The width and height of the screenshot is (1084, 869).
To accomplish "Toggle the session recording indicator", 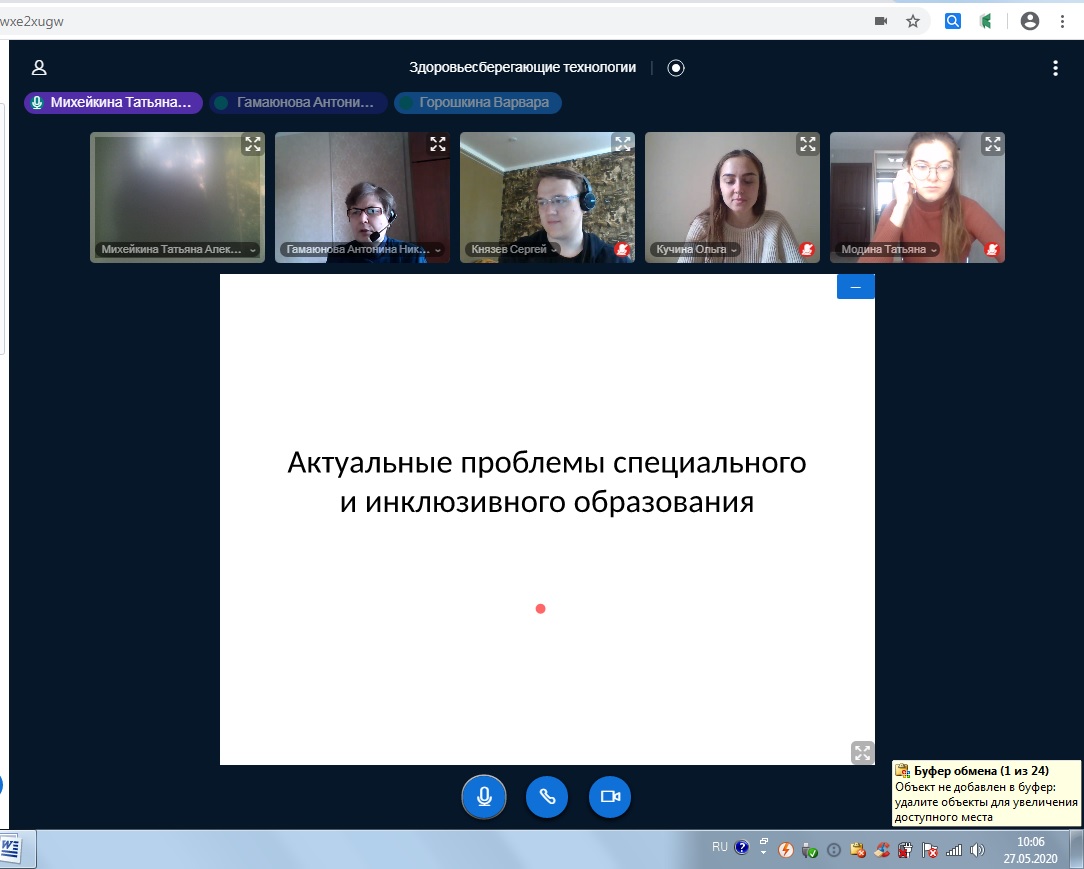I will pos(676,68).
